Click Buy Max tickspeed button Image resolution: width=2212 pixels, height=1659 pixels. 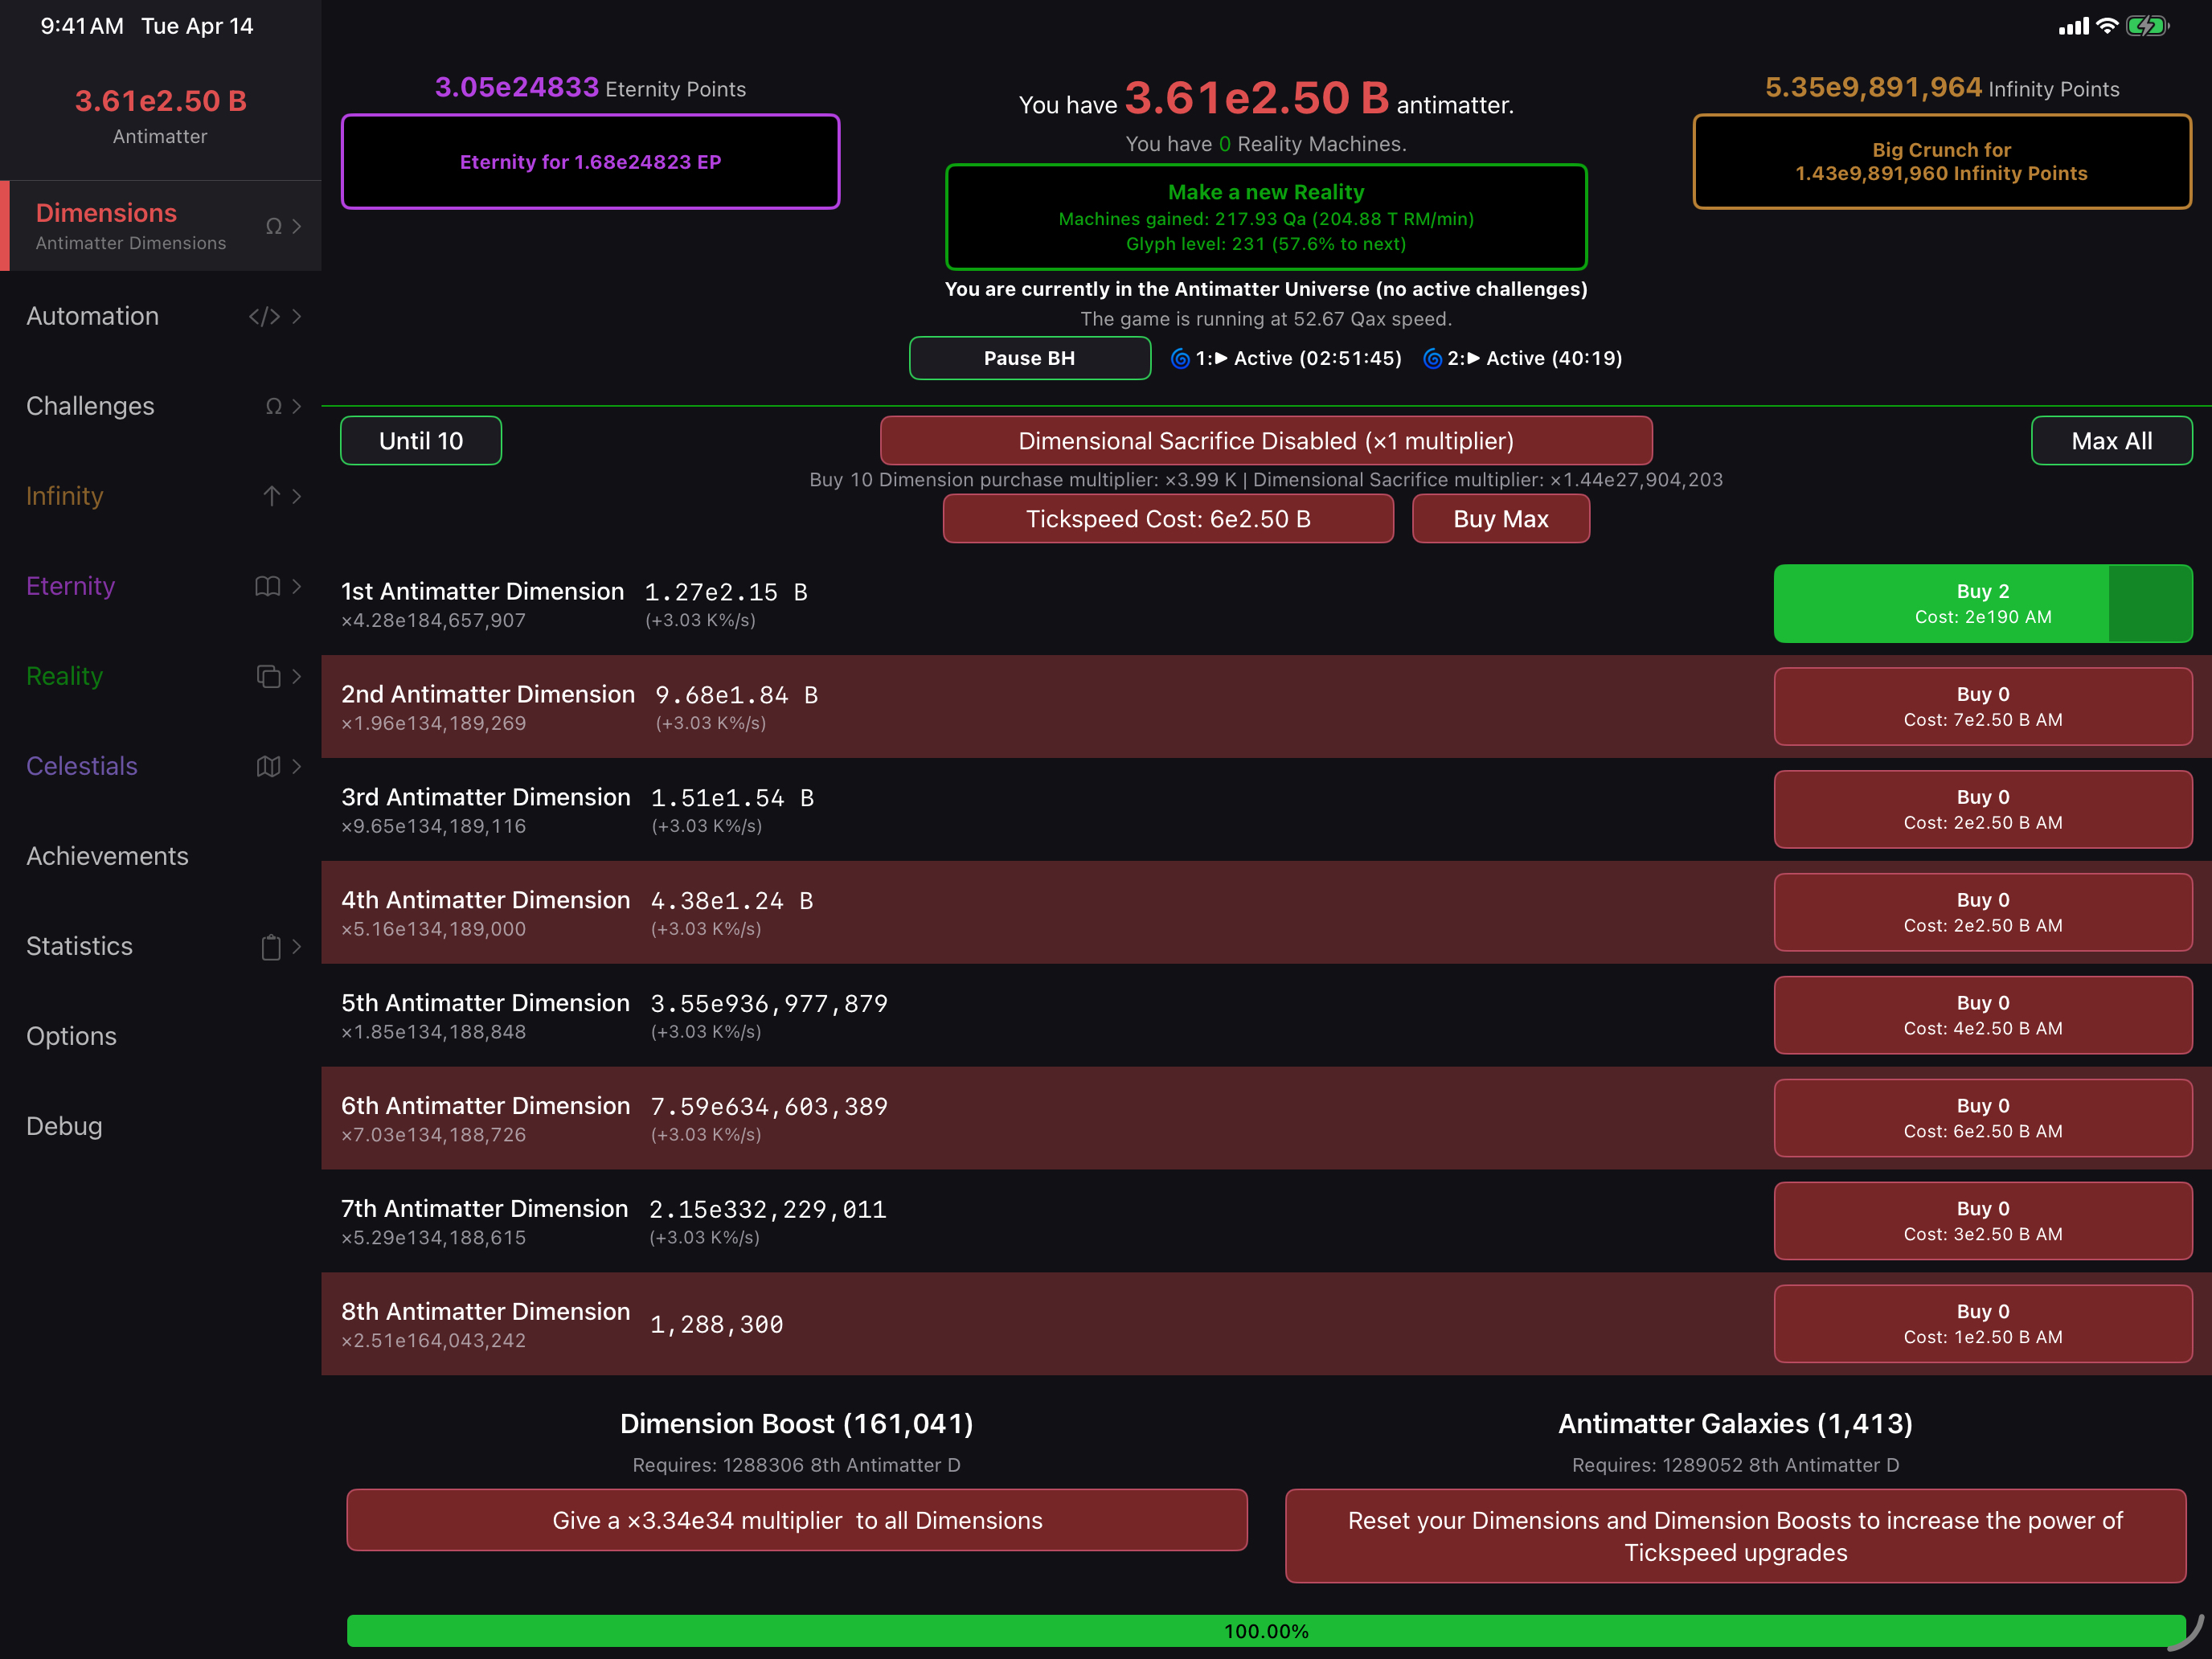point(1501,519)
